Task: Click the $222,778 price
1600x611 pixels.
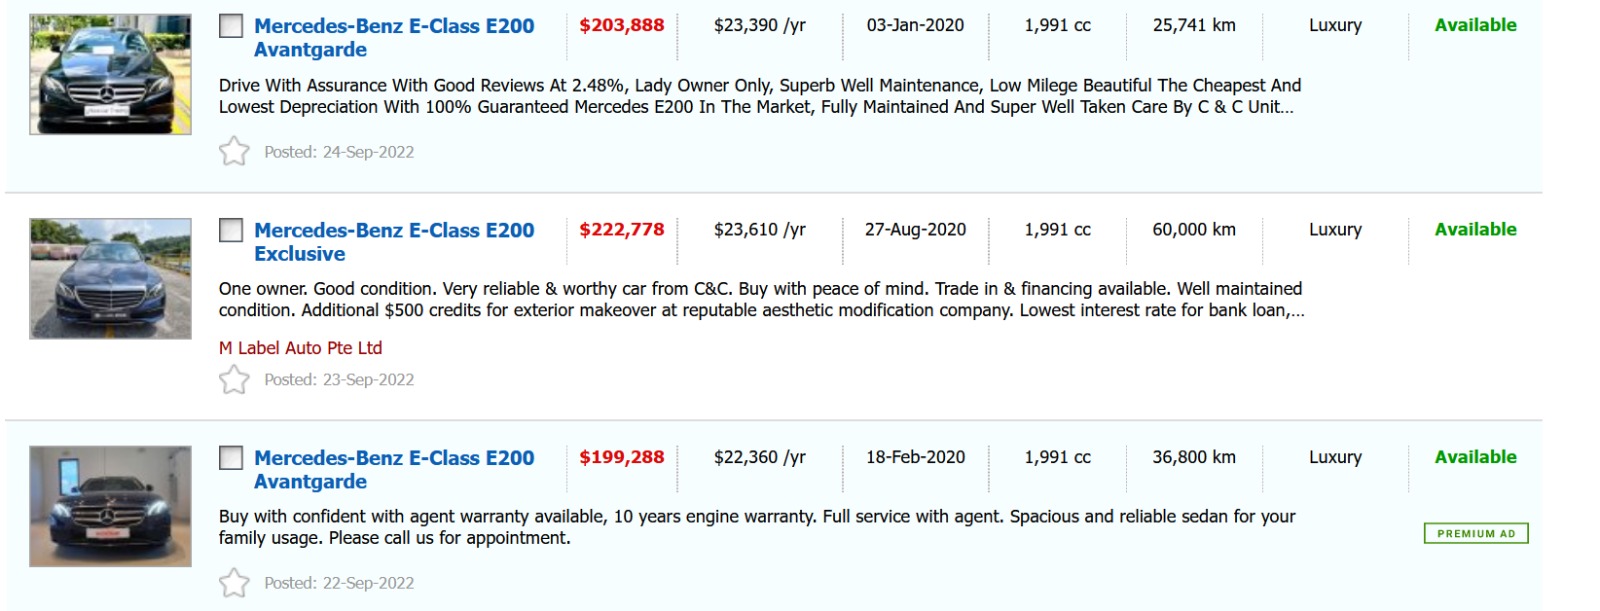Action: 622,230
